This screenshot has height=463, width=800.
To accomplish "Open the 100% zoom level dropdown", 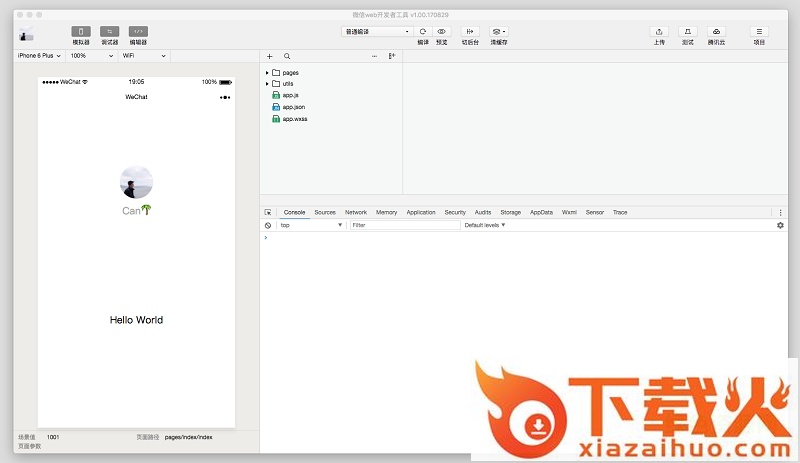I will pyautogui.click(x=92, y=56).
